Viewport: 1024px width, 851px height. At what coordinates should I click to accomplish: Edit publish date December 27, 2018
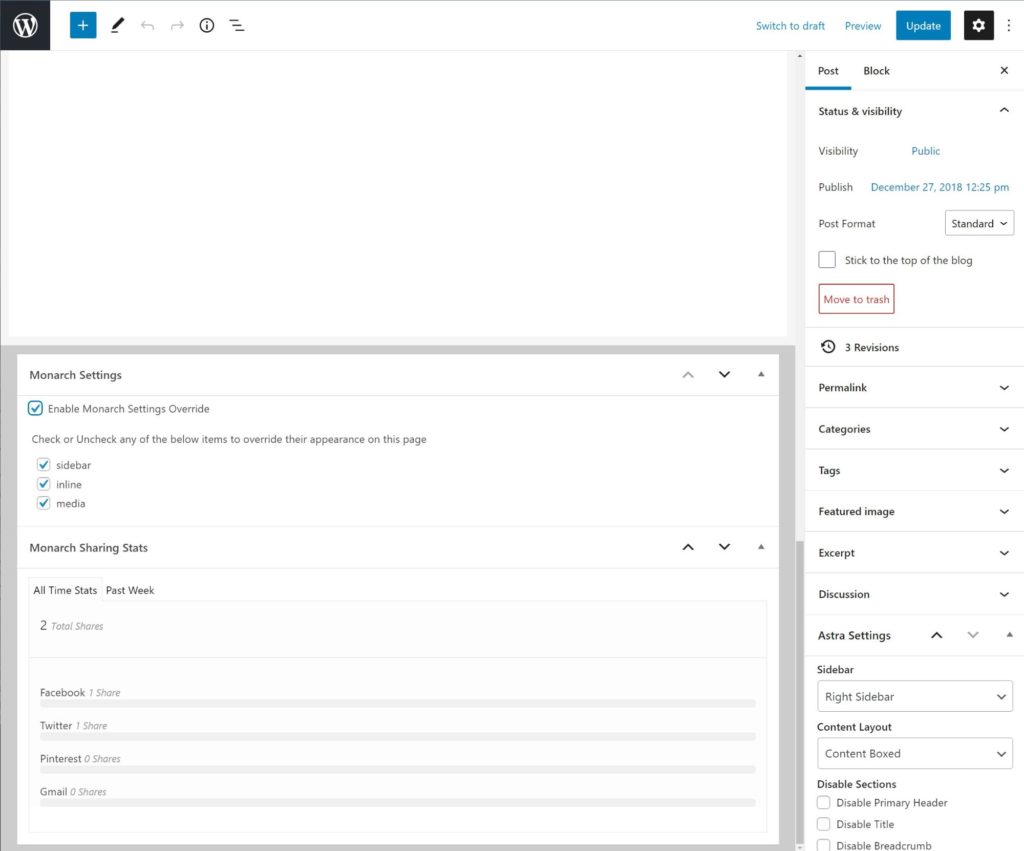point(940,187)
